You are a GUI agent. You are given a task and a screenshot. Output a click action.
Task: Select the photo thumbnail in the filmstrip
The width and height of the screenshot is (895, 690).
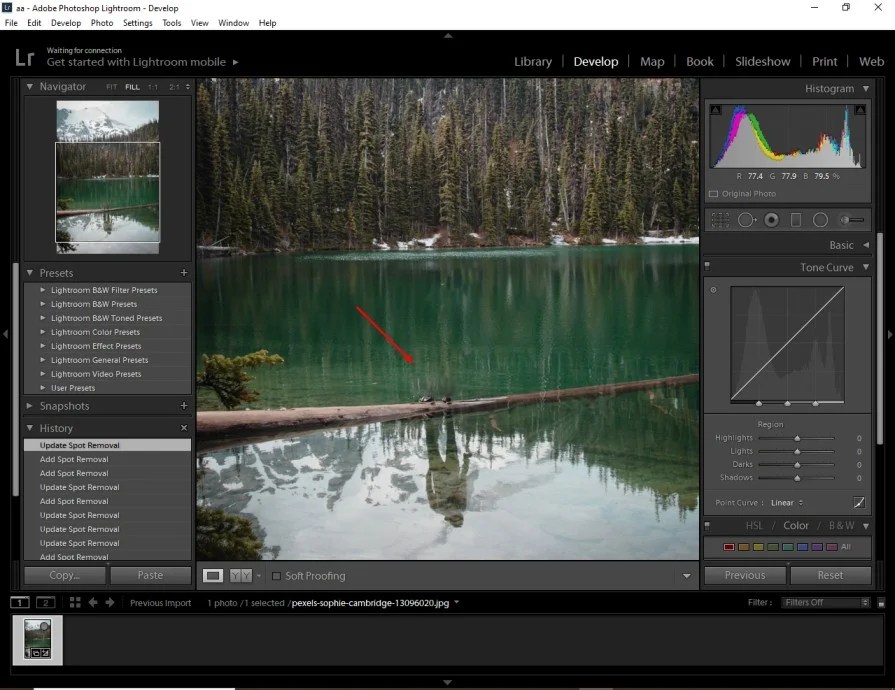click(37, 640)
